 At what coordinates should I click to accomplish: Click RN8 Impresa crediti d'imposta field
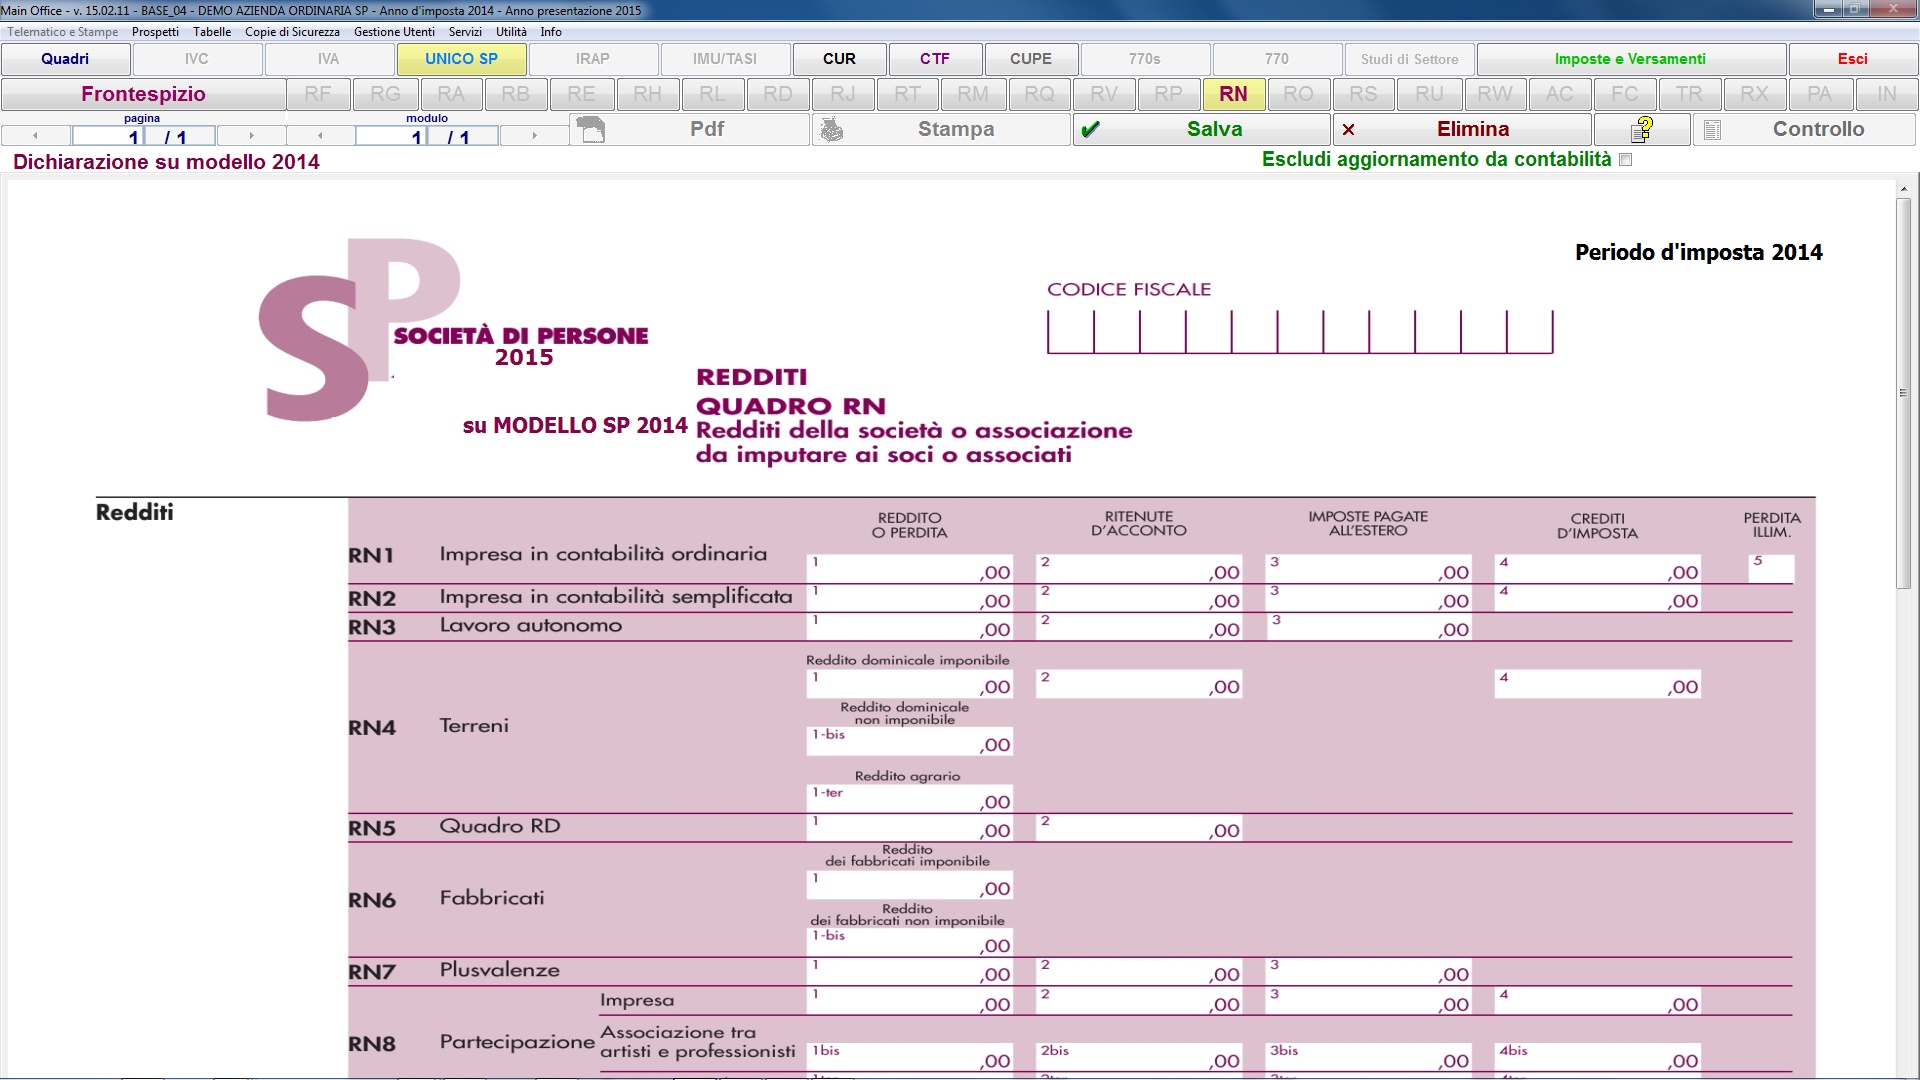coord(1598,1001)
